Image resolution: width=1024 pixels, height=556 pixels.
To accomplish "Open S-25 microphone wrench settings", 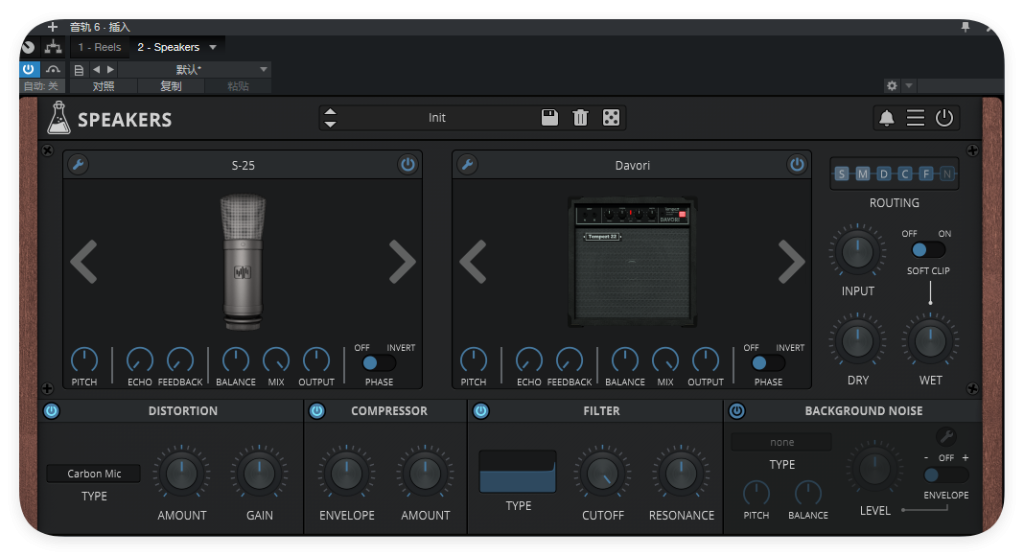I will tap(78, 164).
